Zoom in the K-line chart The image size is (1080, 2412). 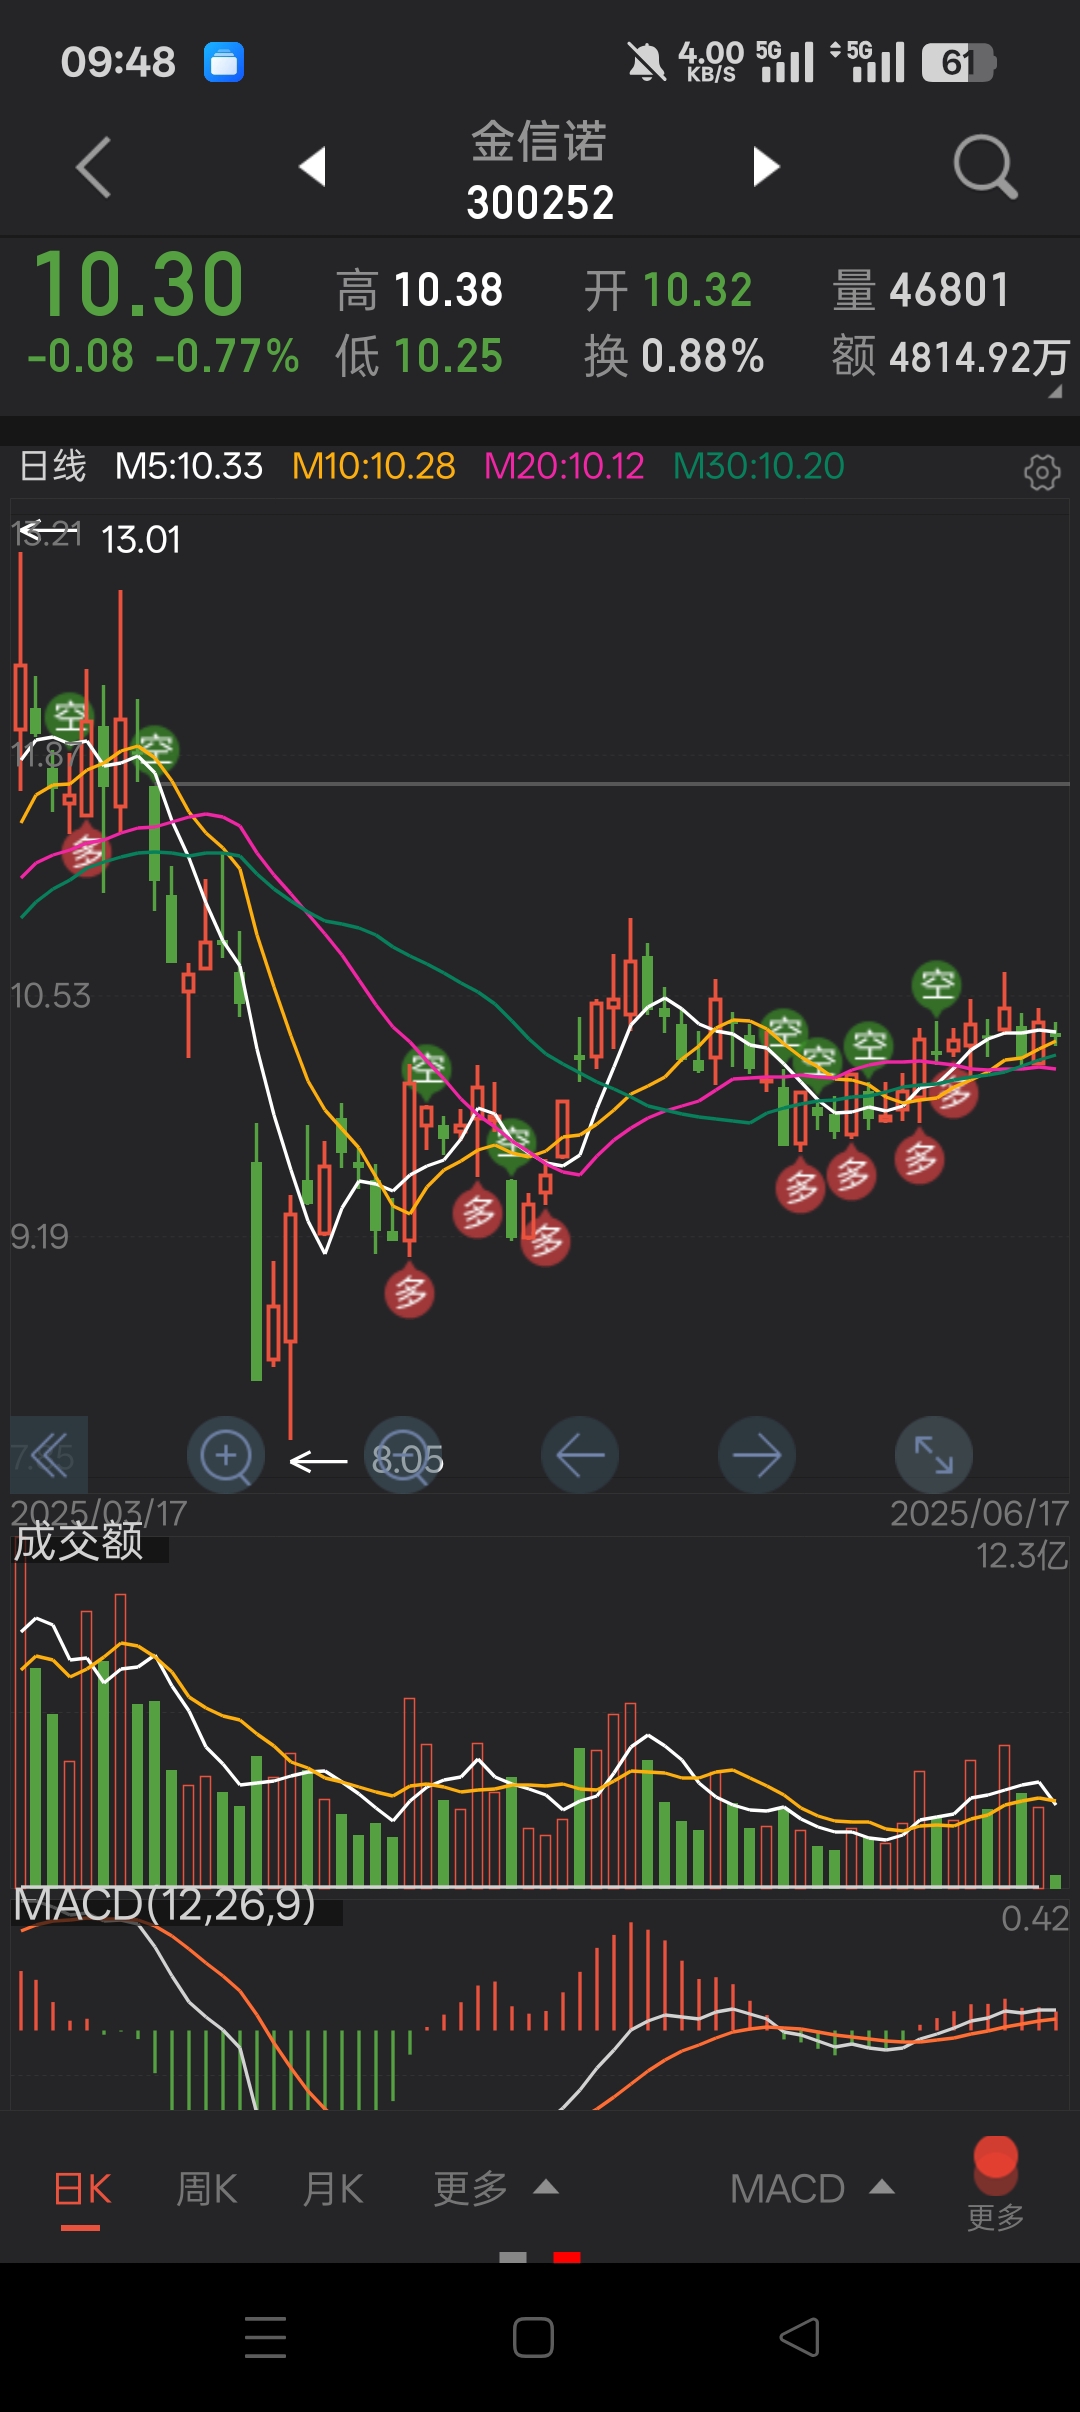click(226, 1455)
